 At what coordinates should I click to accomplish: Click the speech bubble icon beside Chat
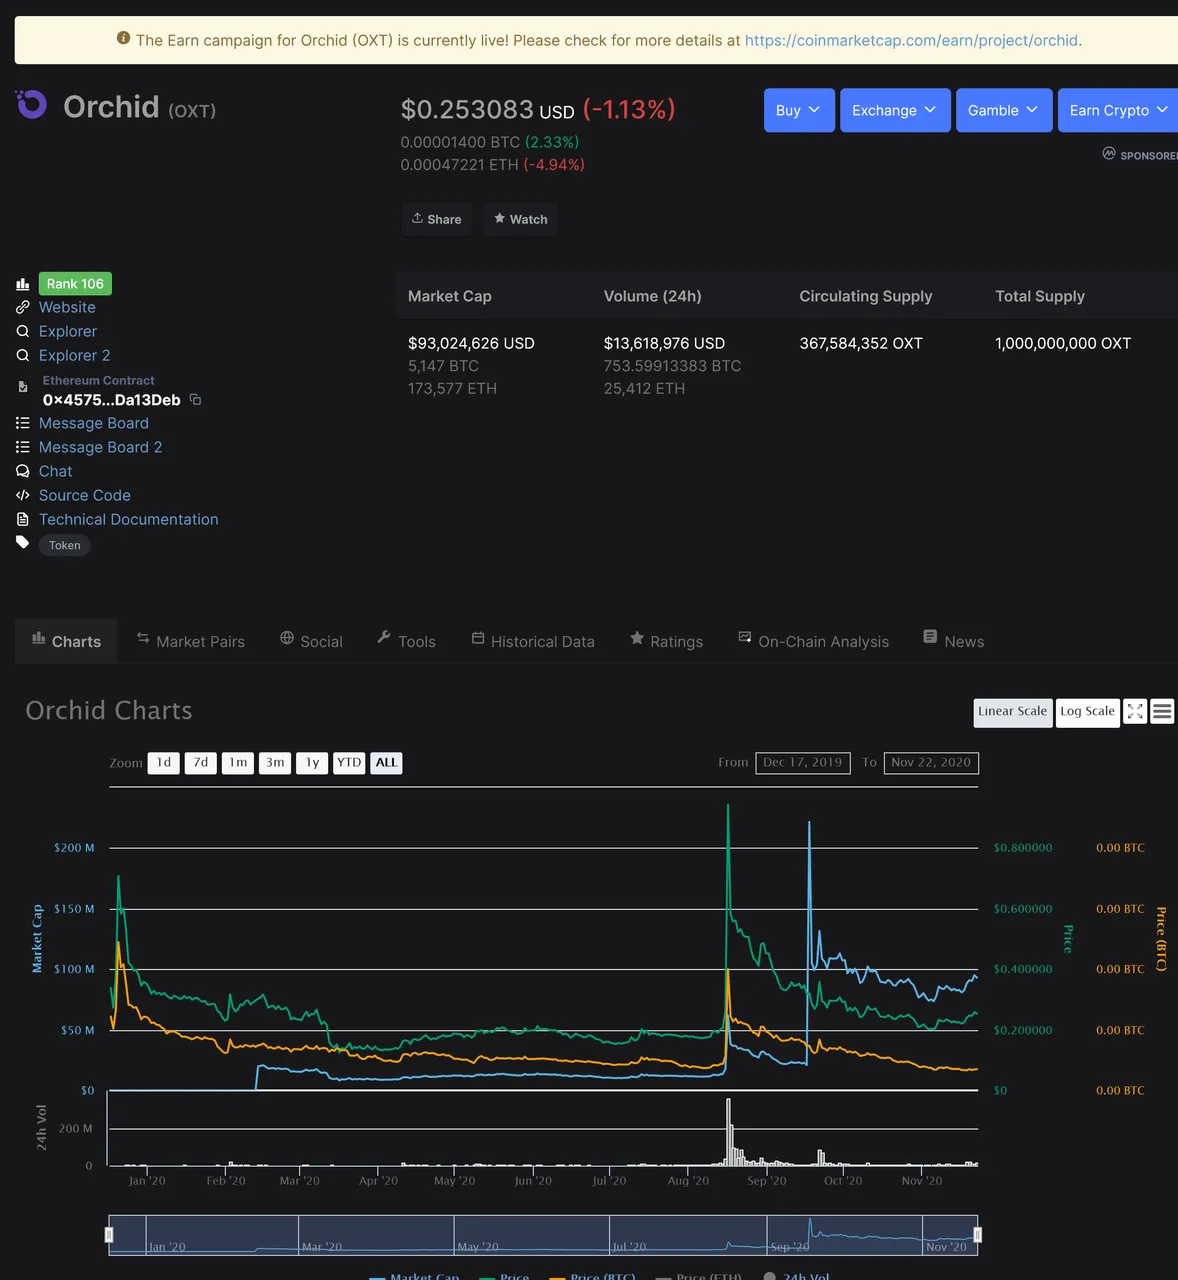point(23,471)
